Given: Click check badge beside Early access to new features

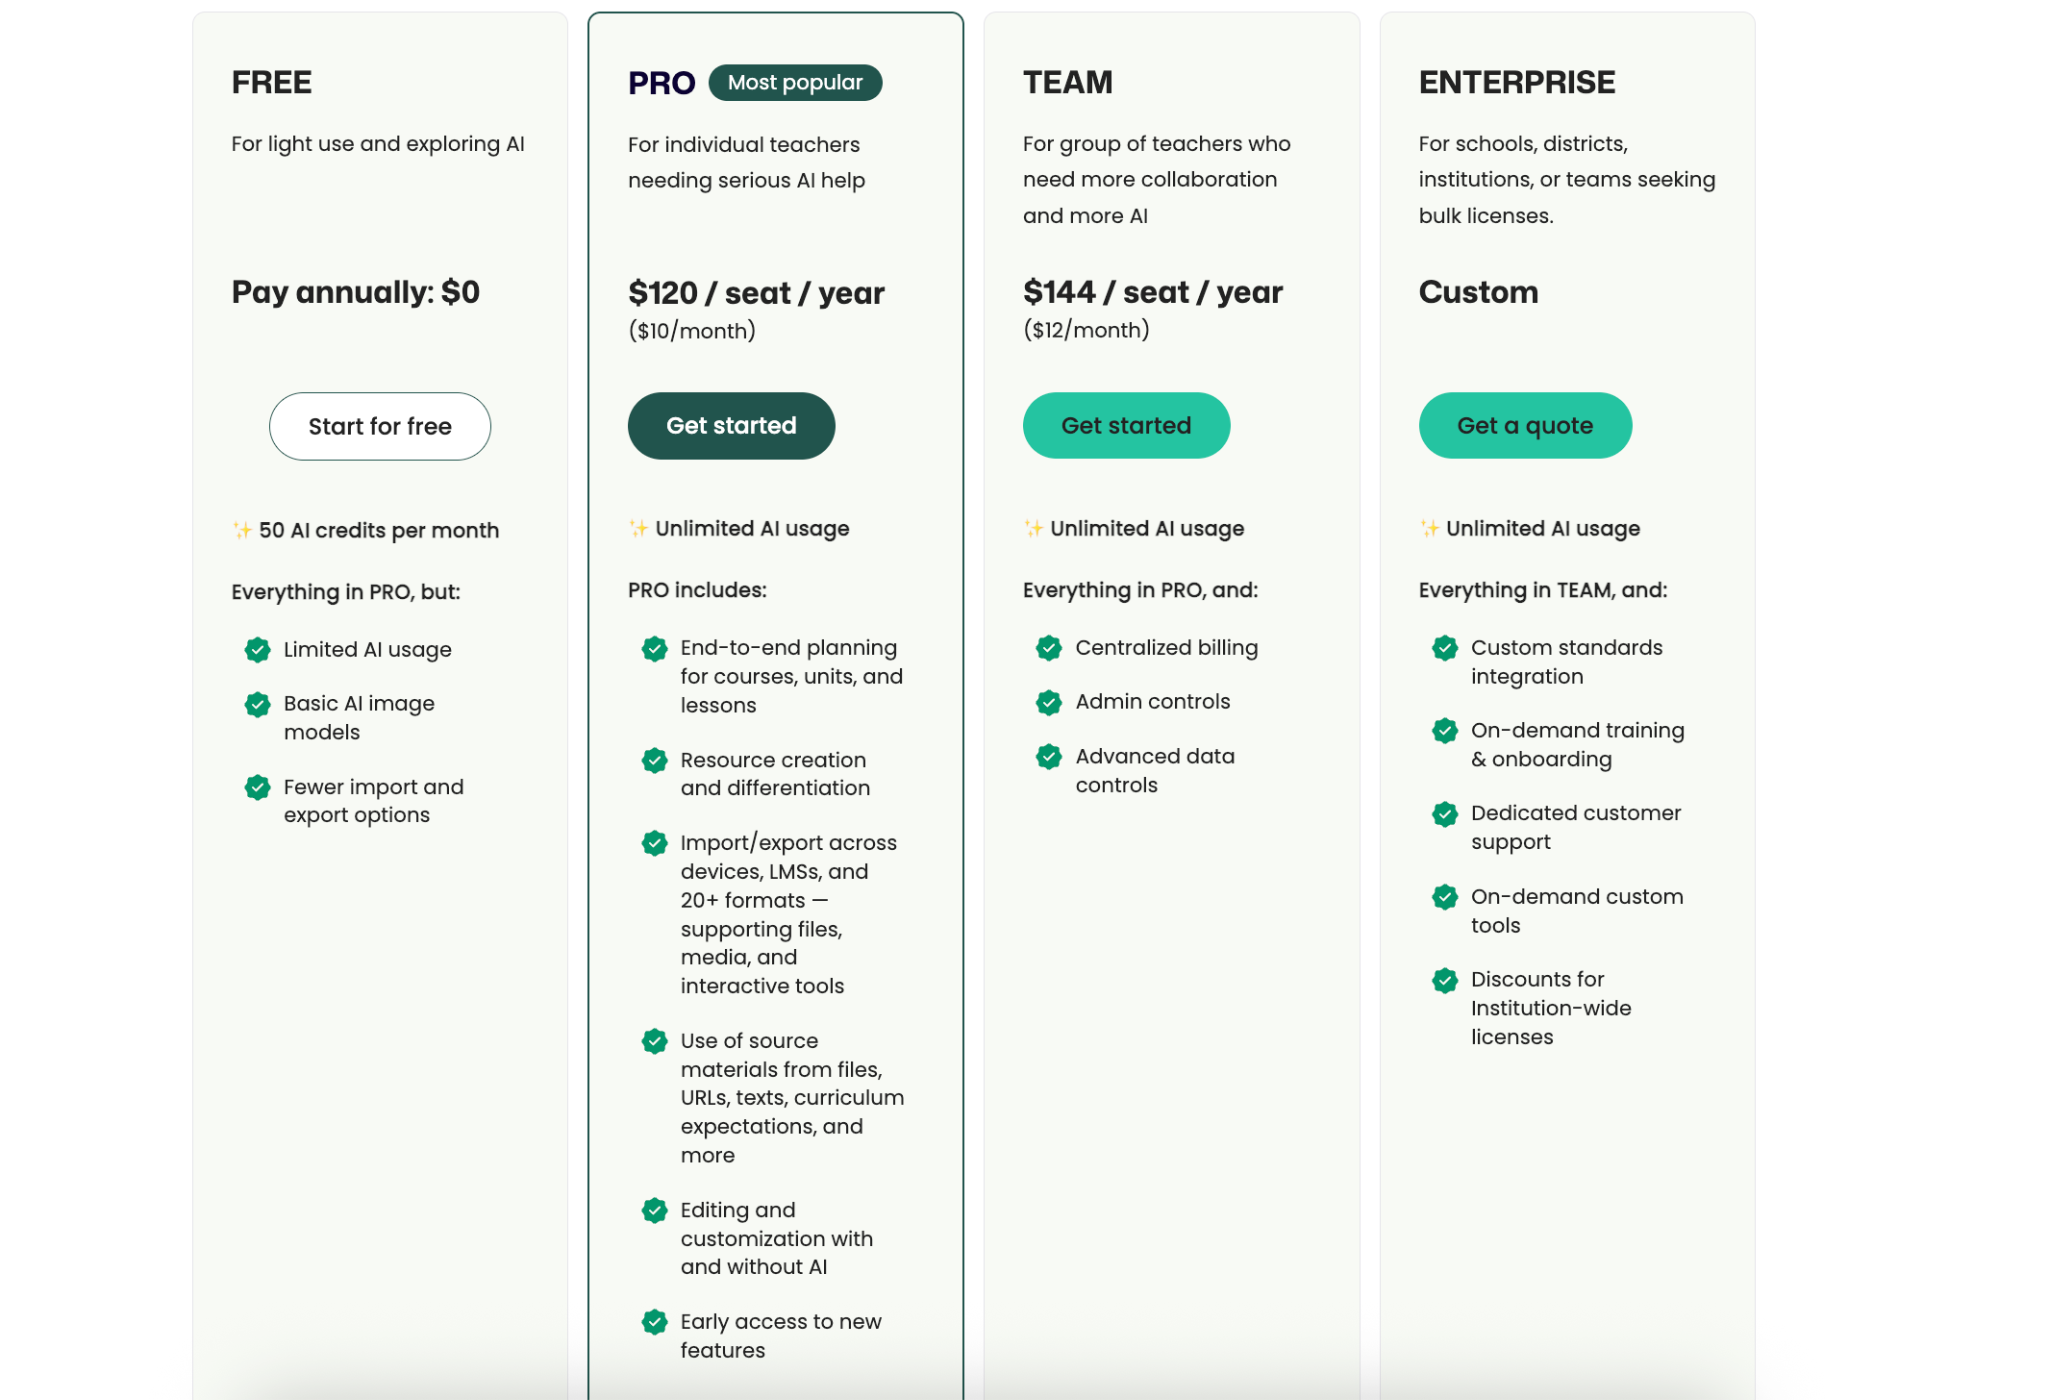Looking at the screenshot, I should [x=654, y=1322].
